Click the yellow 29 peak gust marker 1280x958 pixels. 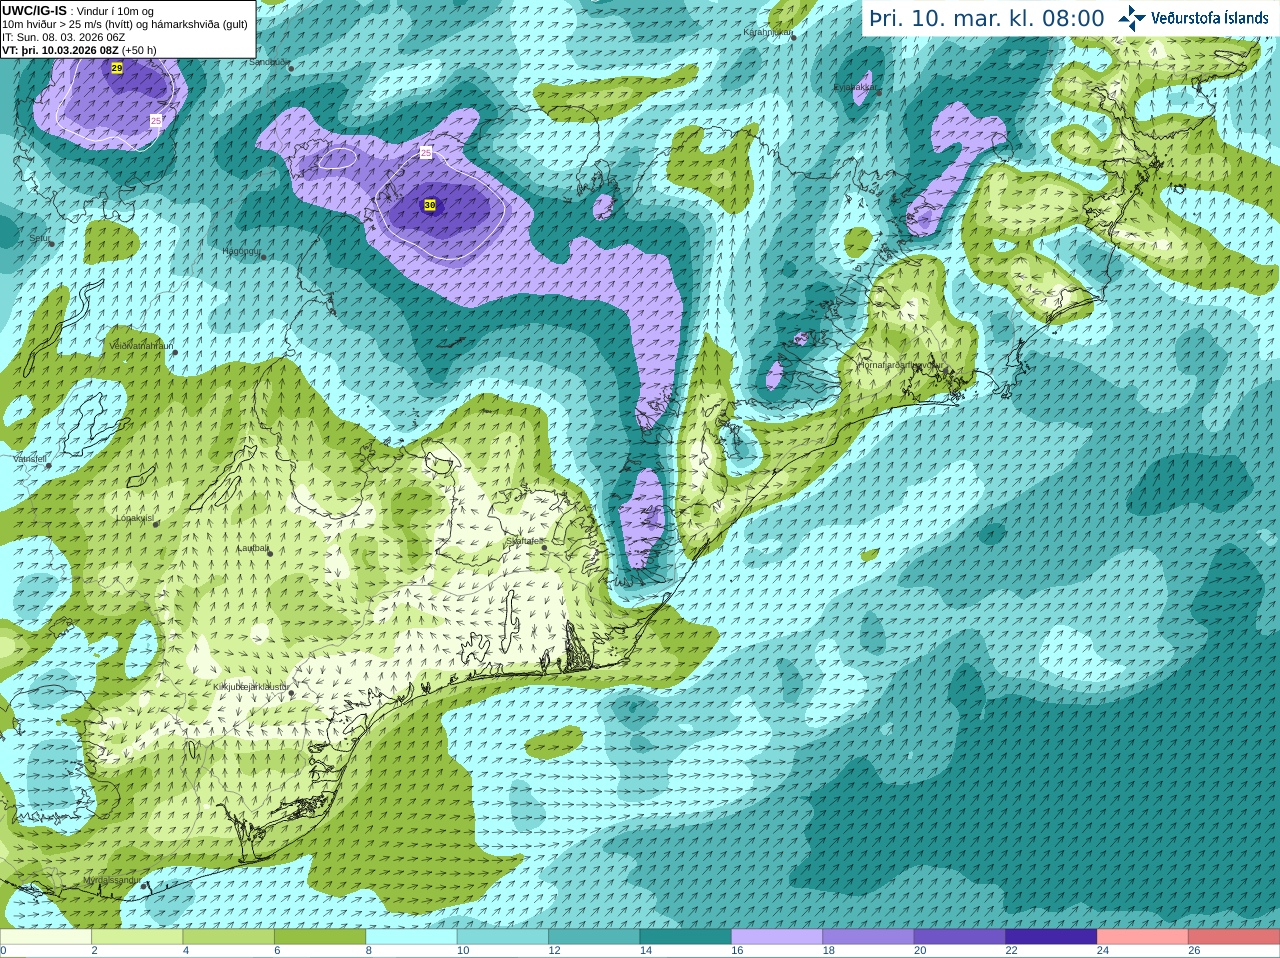click(117, 68)
